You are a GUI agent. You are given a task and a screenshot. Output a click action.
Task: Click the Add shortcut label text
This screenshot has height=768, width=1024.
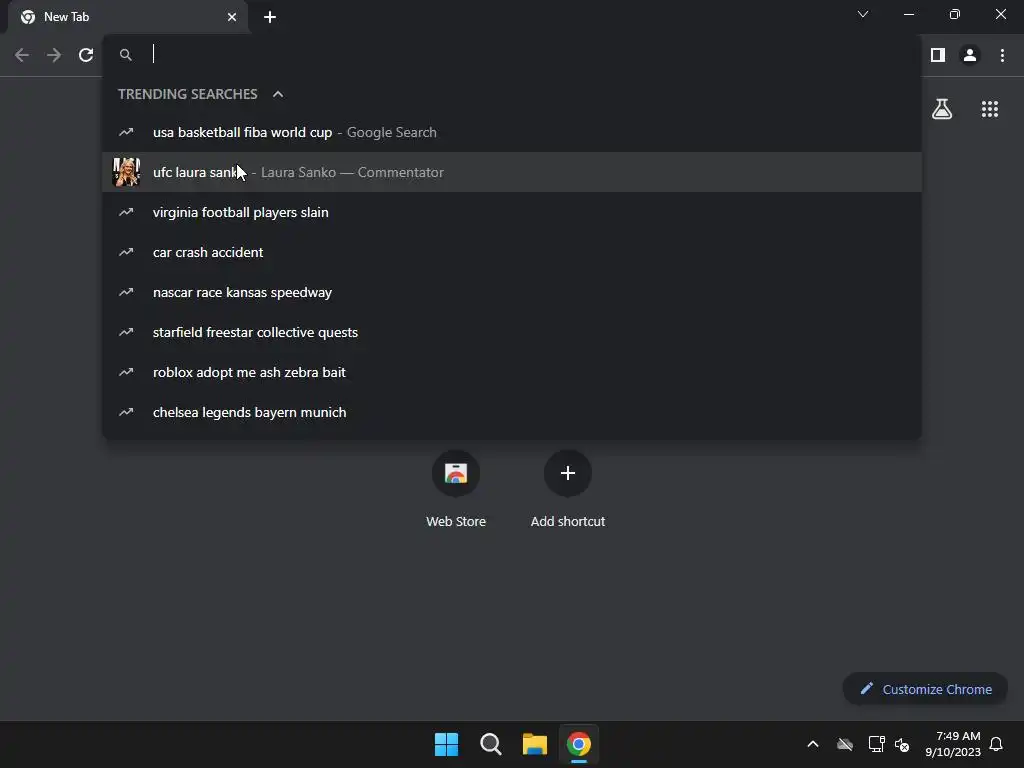click(x=568, y=521)
